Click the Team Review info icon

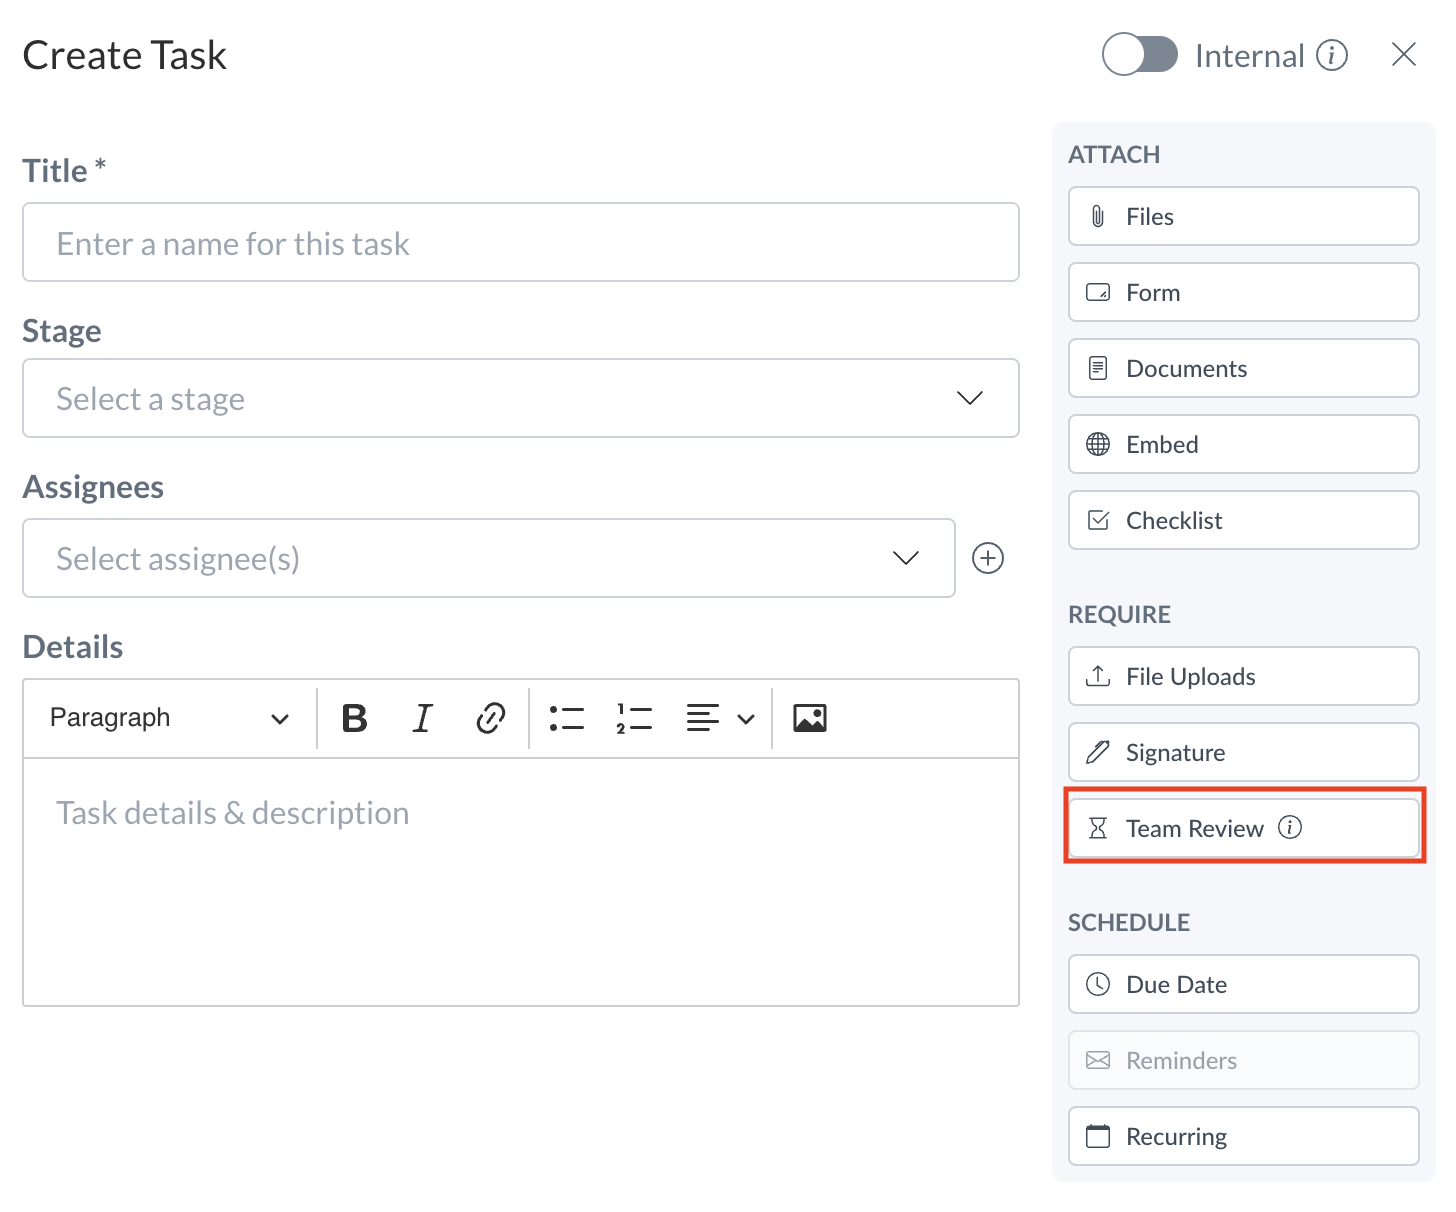pos(1290,827)
